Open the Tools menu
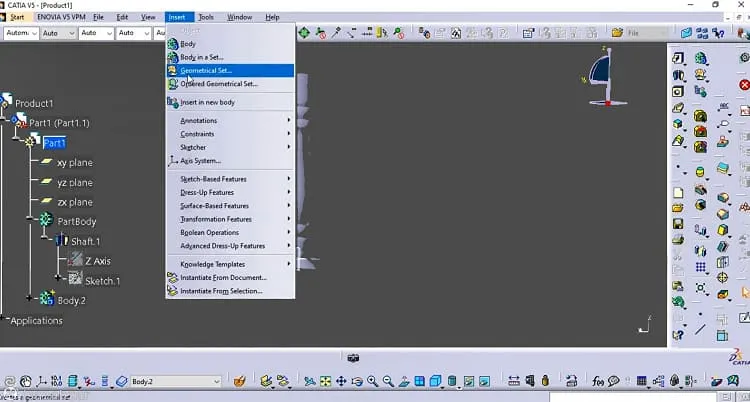The width and height of the screenshot is (750, 402). point(206,17)
